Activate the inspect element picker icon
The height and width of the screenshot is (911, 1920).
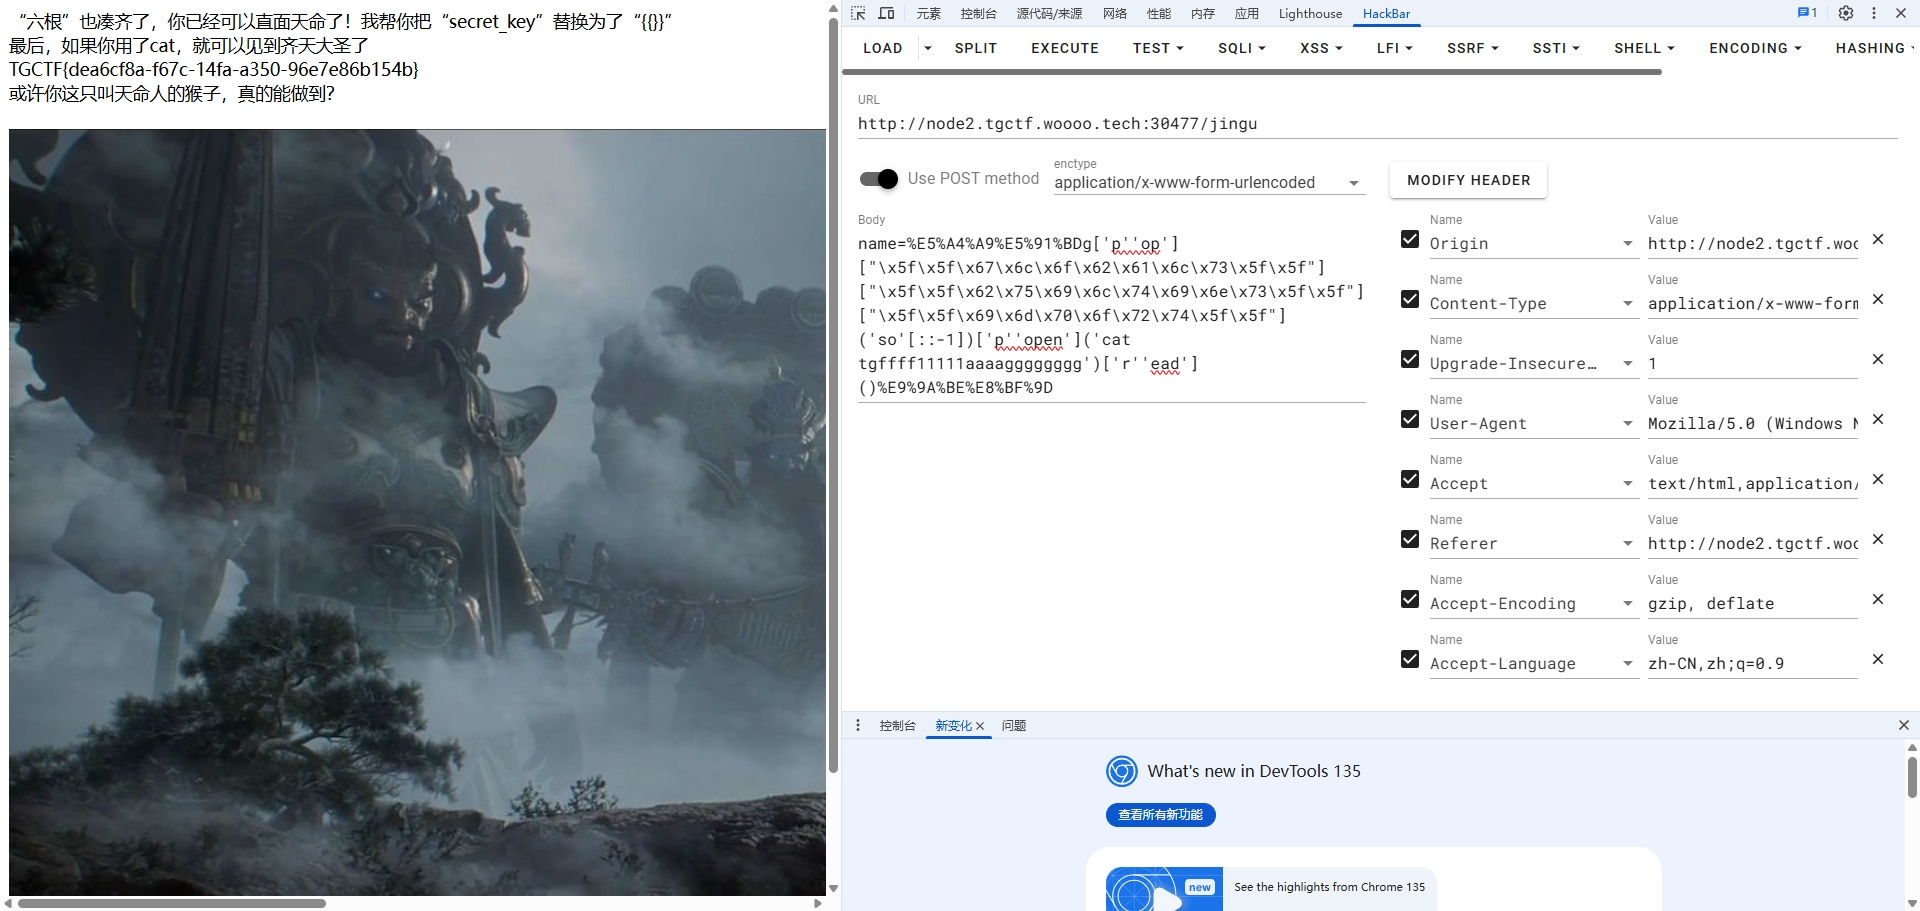point(858,13)
